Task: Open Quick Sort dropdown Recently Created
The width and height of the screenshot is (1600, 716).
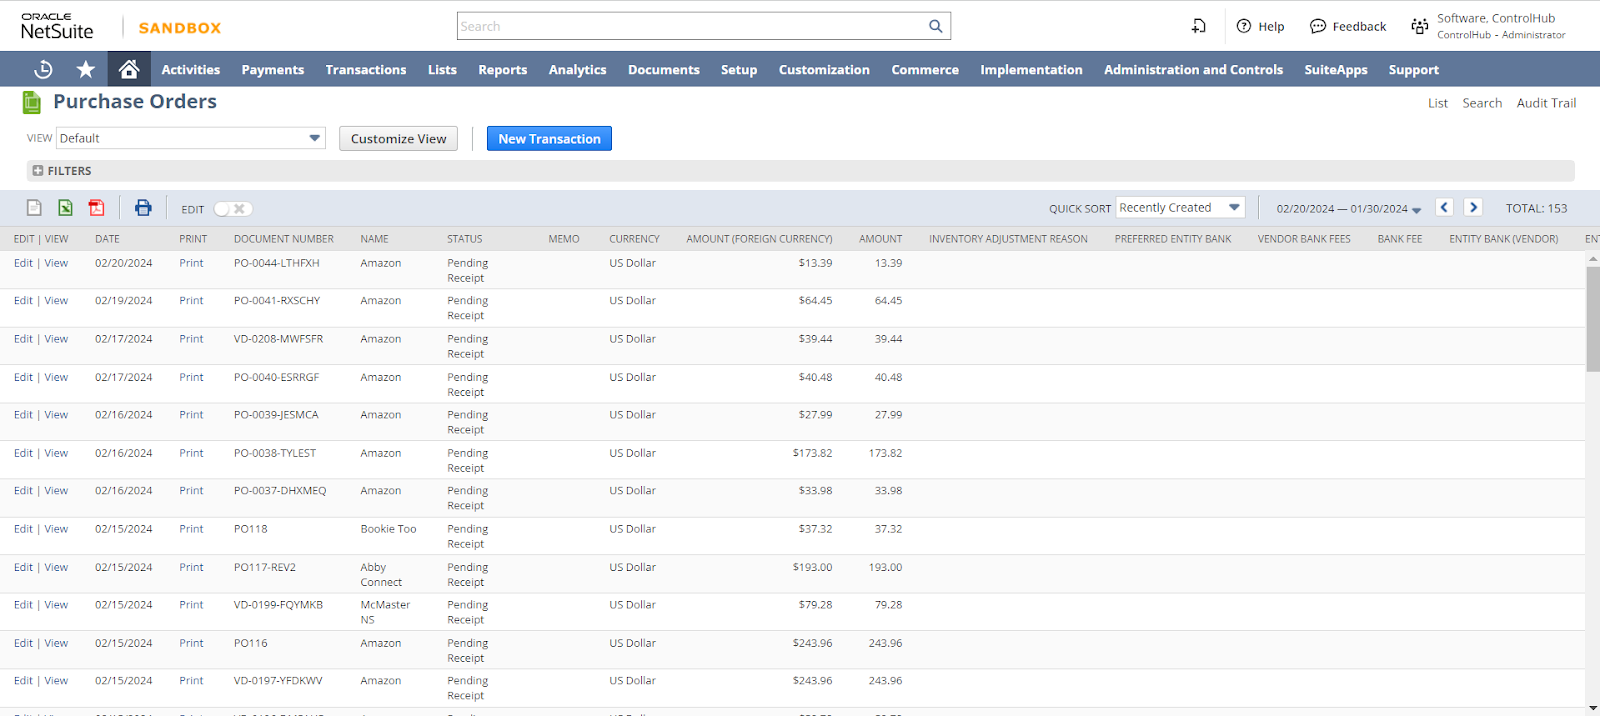Action: pos(1180,208)
